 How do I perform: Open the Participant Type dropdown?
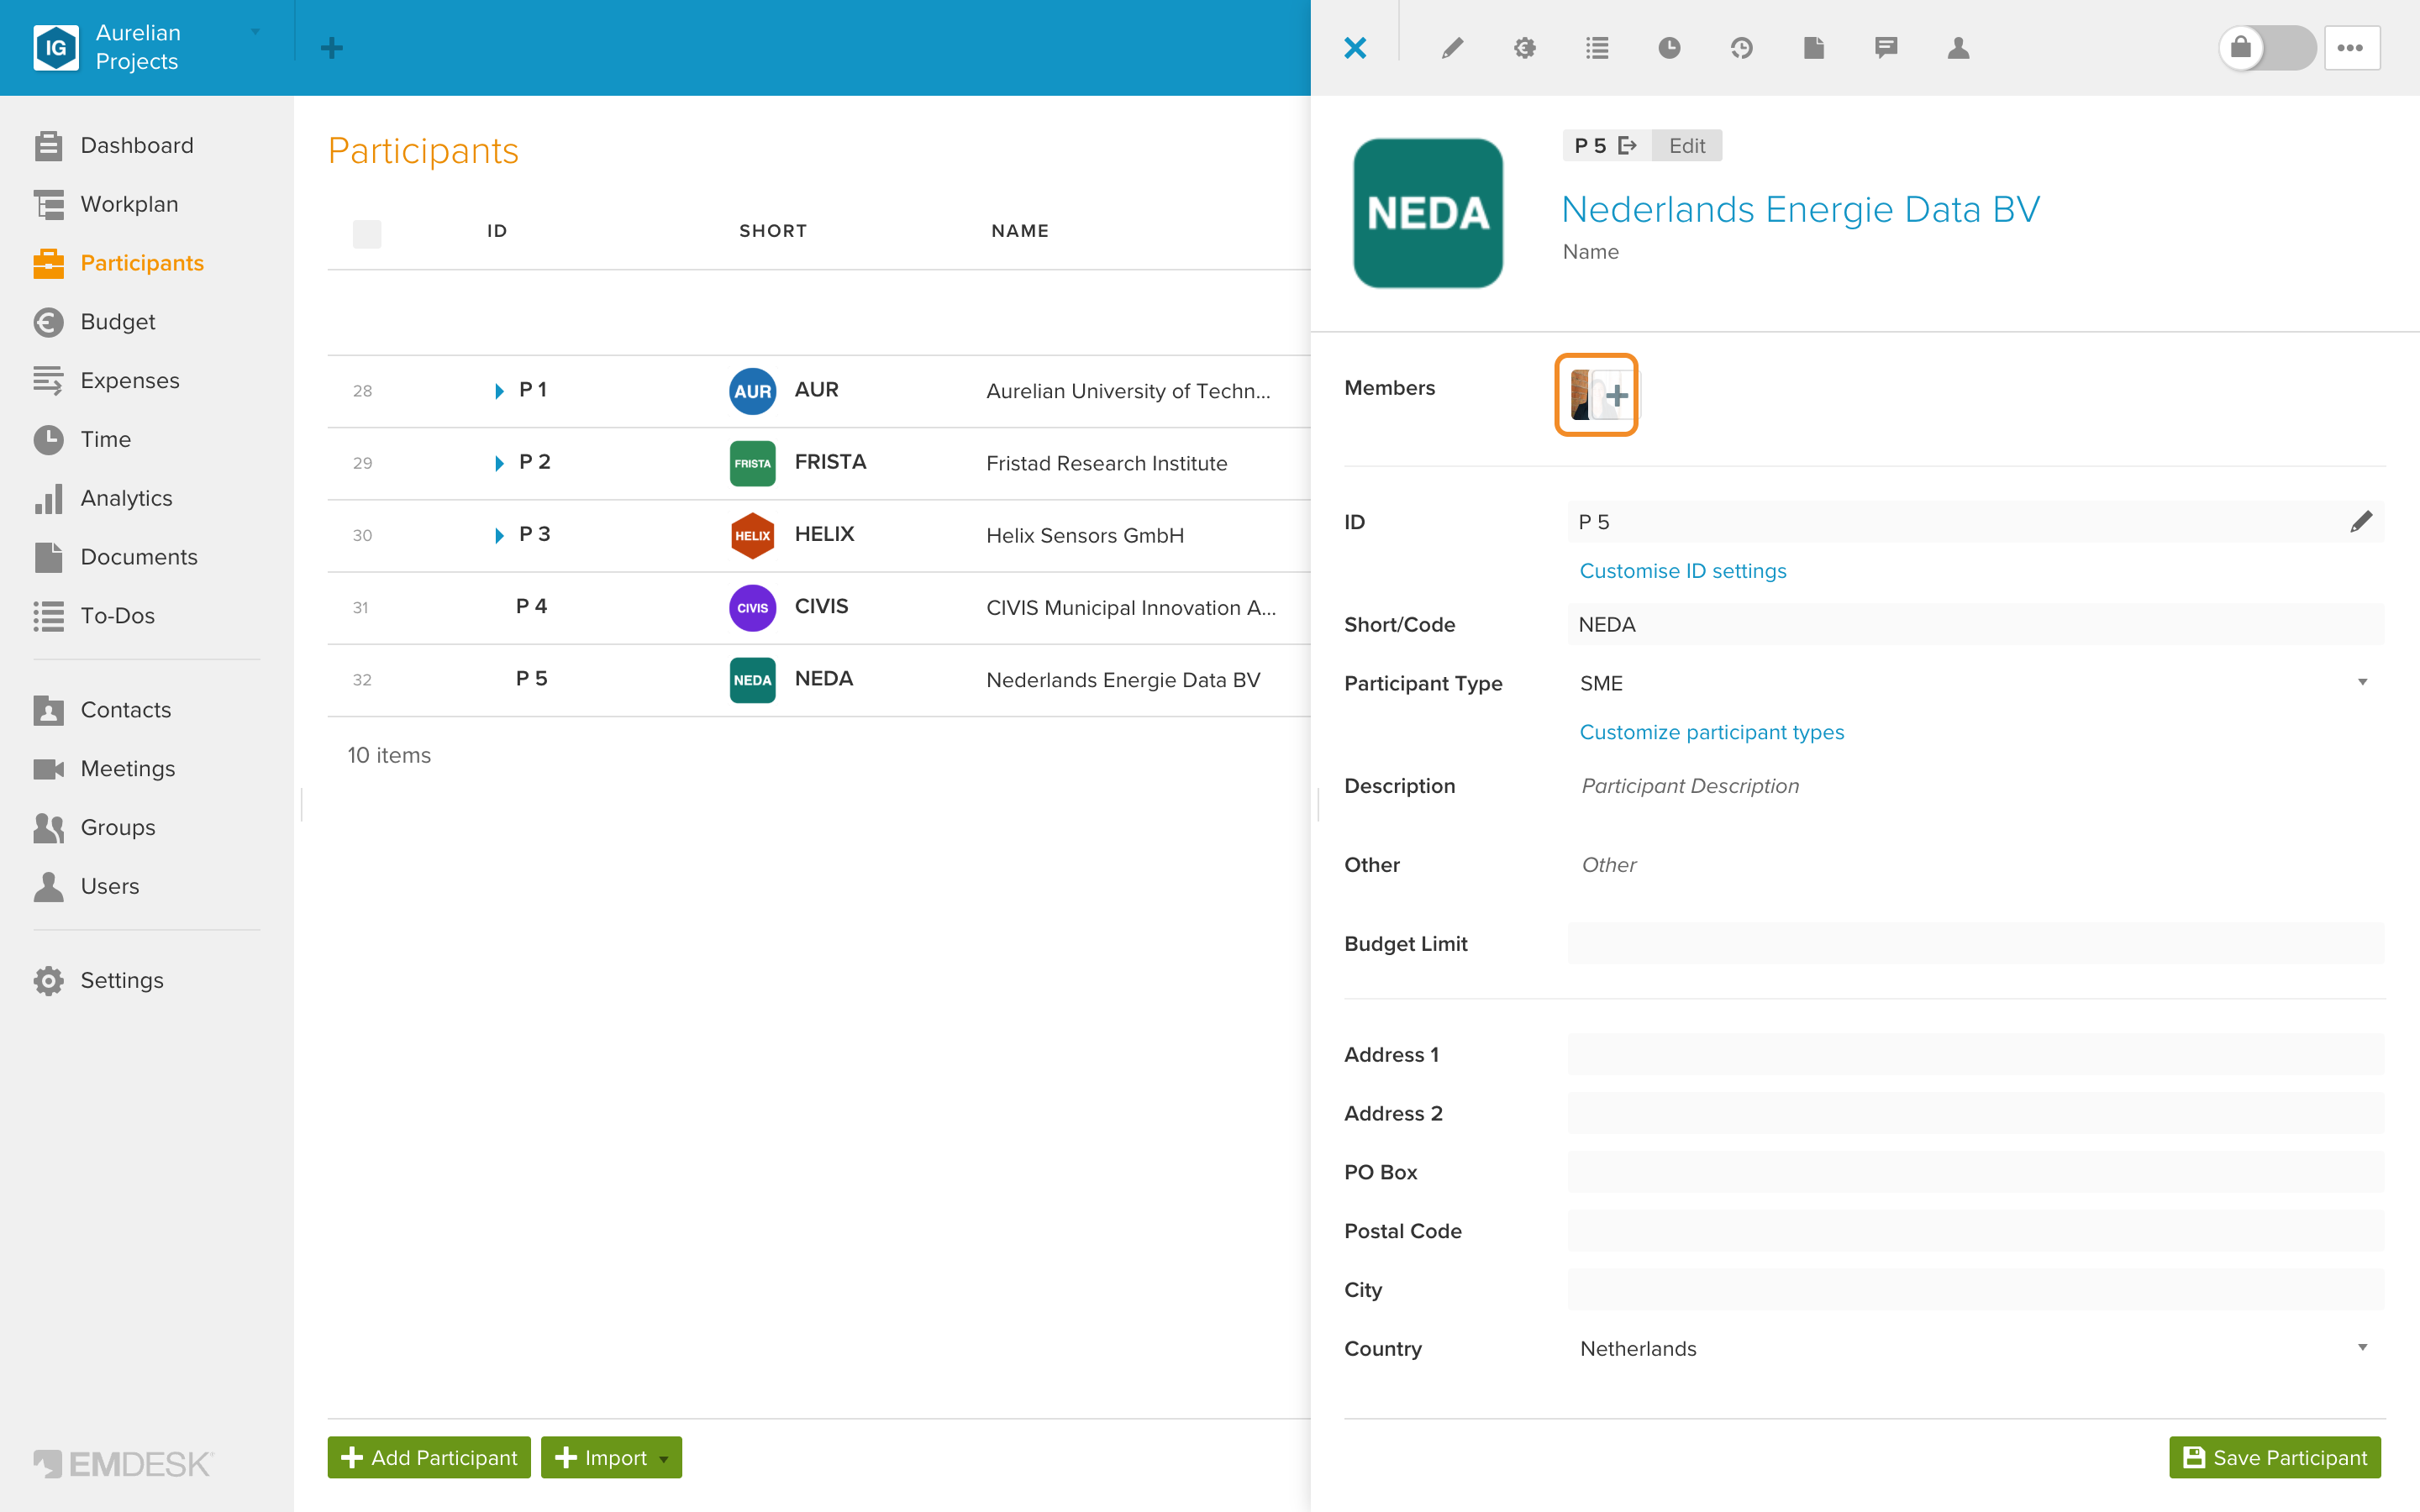click(1975, 683)
